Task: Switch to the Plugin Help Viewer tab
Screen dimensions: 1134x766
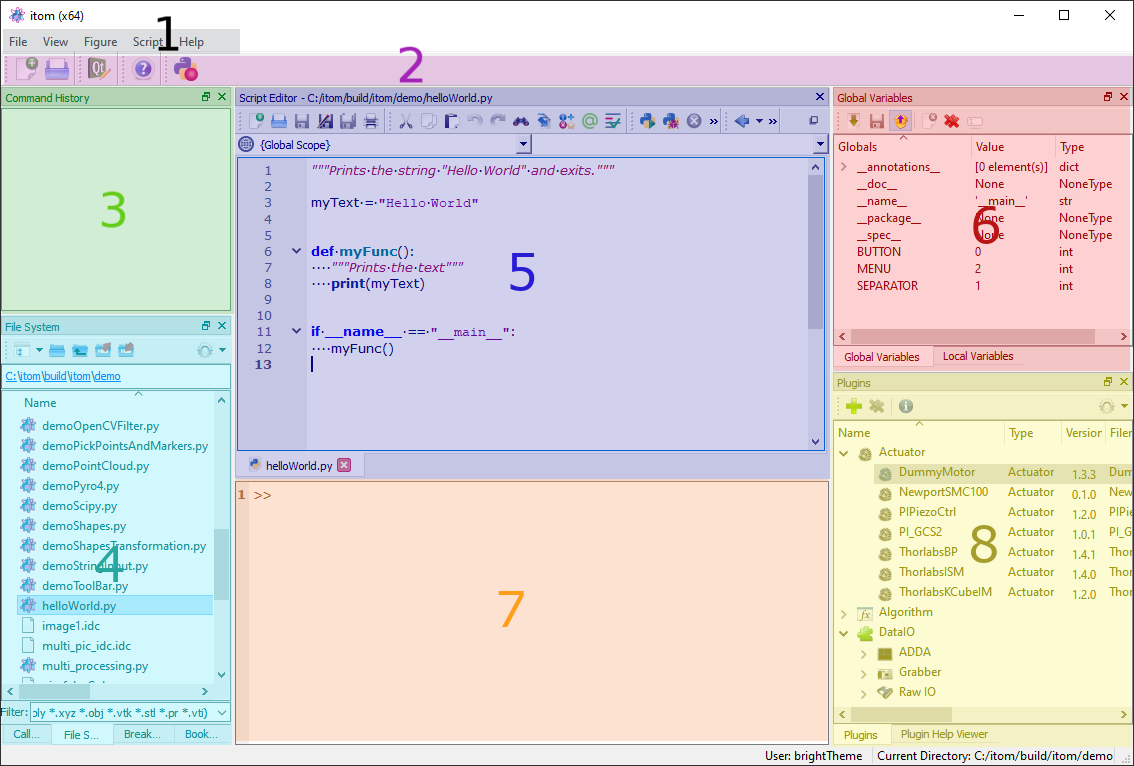Action: point(944,734)
